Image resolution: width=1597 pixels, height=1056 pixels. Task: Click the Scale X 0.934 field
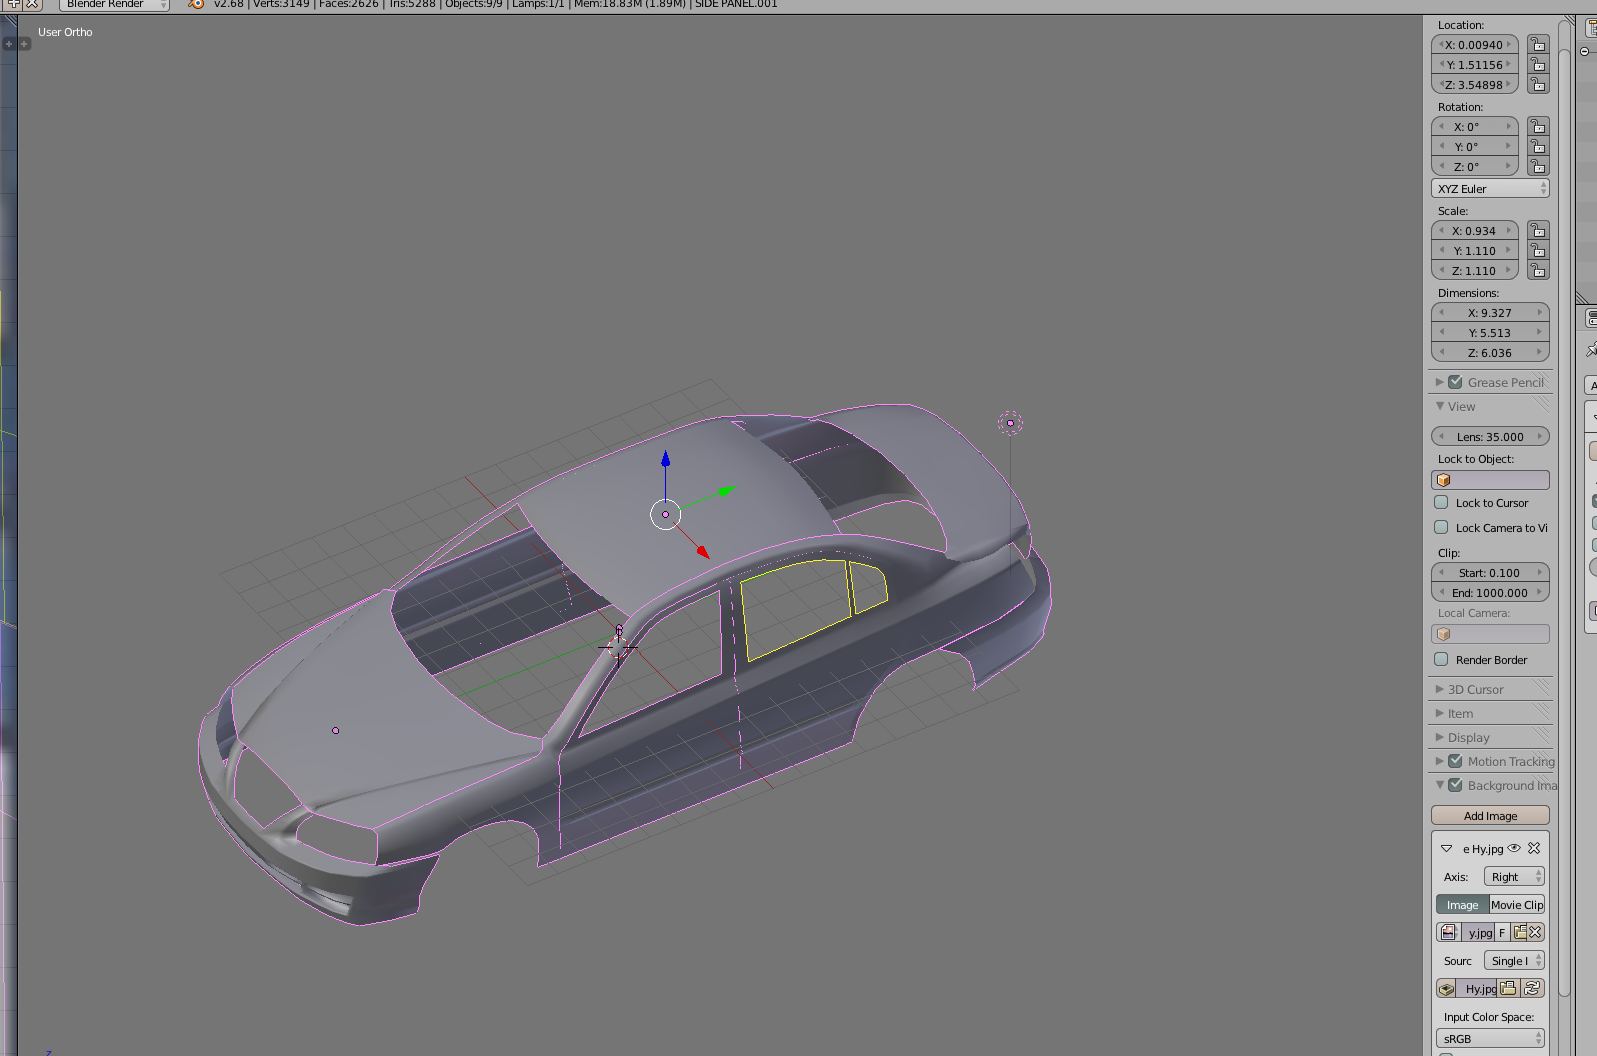click(1475, 231)
